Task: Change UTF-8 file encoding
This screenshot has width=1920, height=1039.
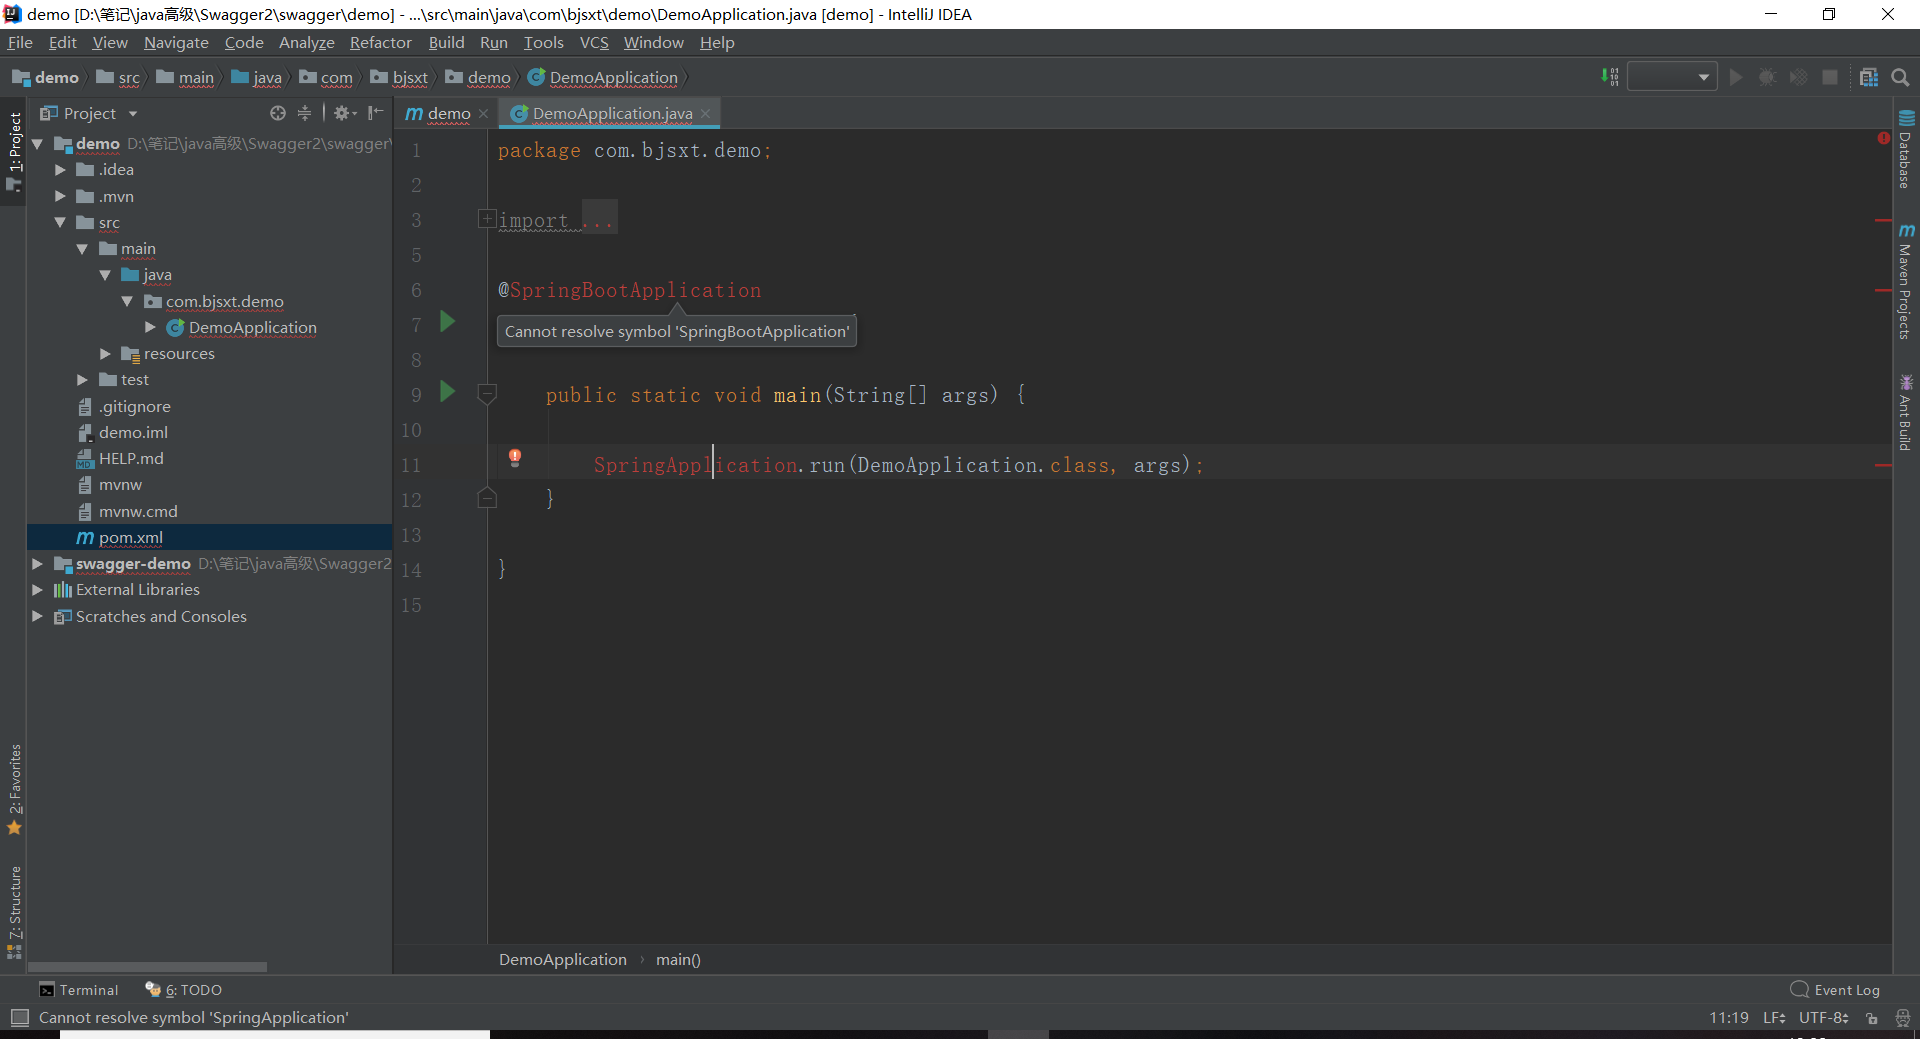Action: (1824, 1018)
